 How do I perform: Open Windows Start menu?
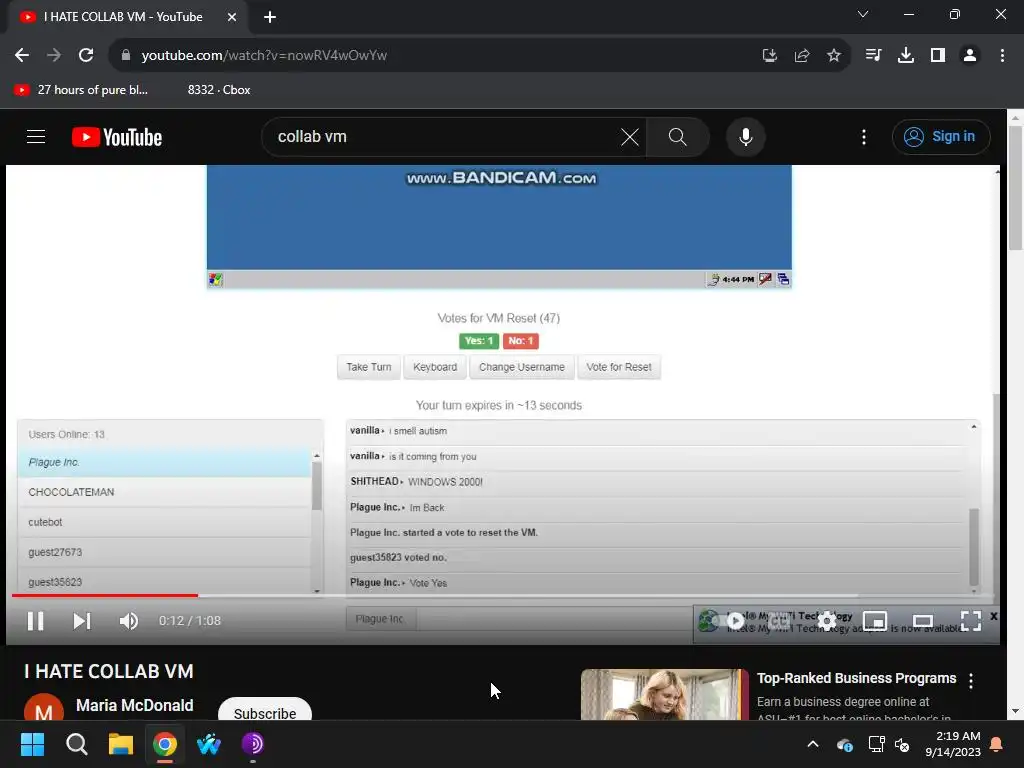[x=32, y=744]
